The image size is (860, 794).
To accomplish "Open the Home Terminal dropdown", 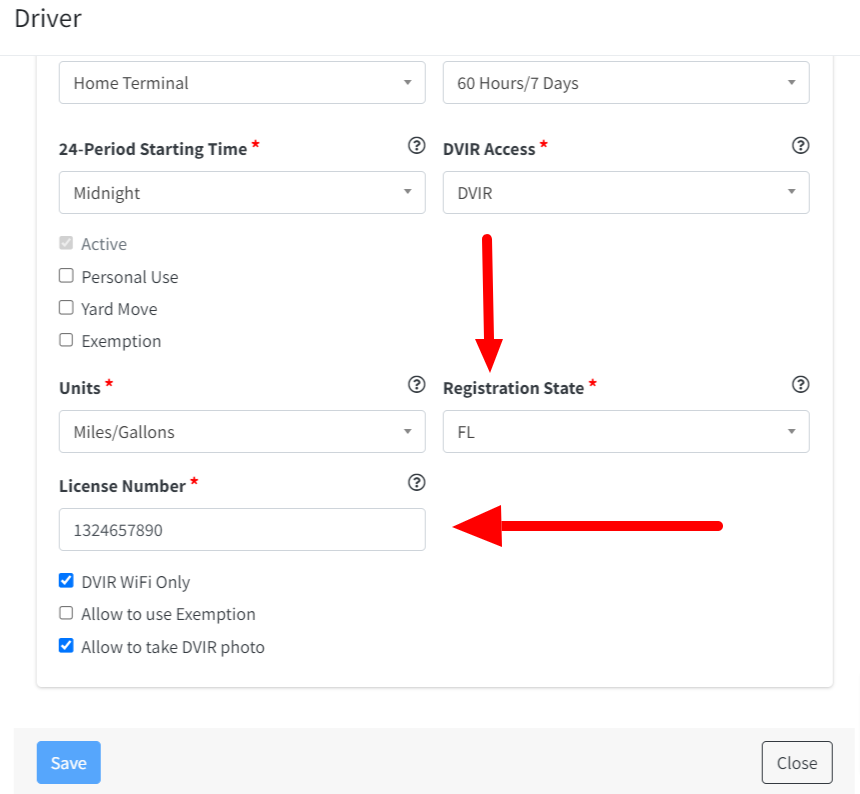I will point(242,83).
